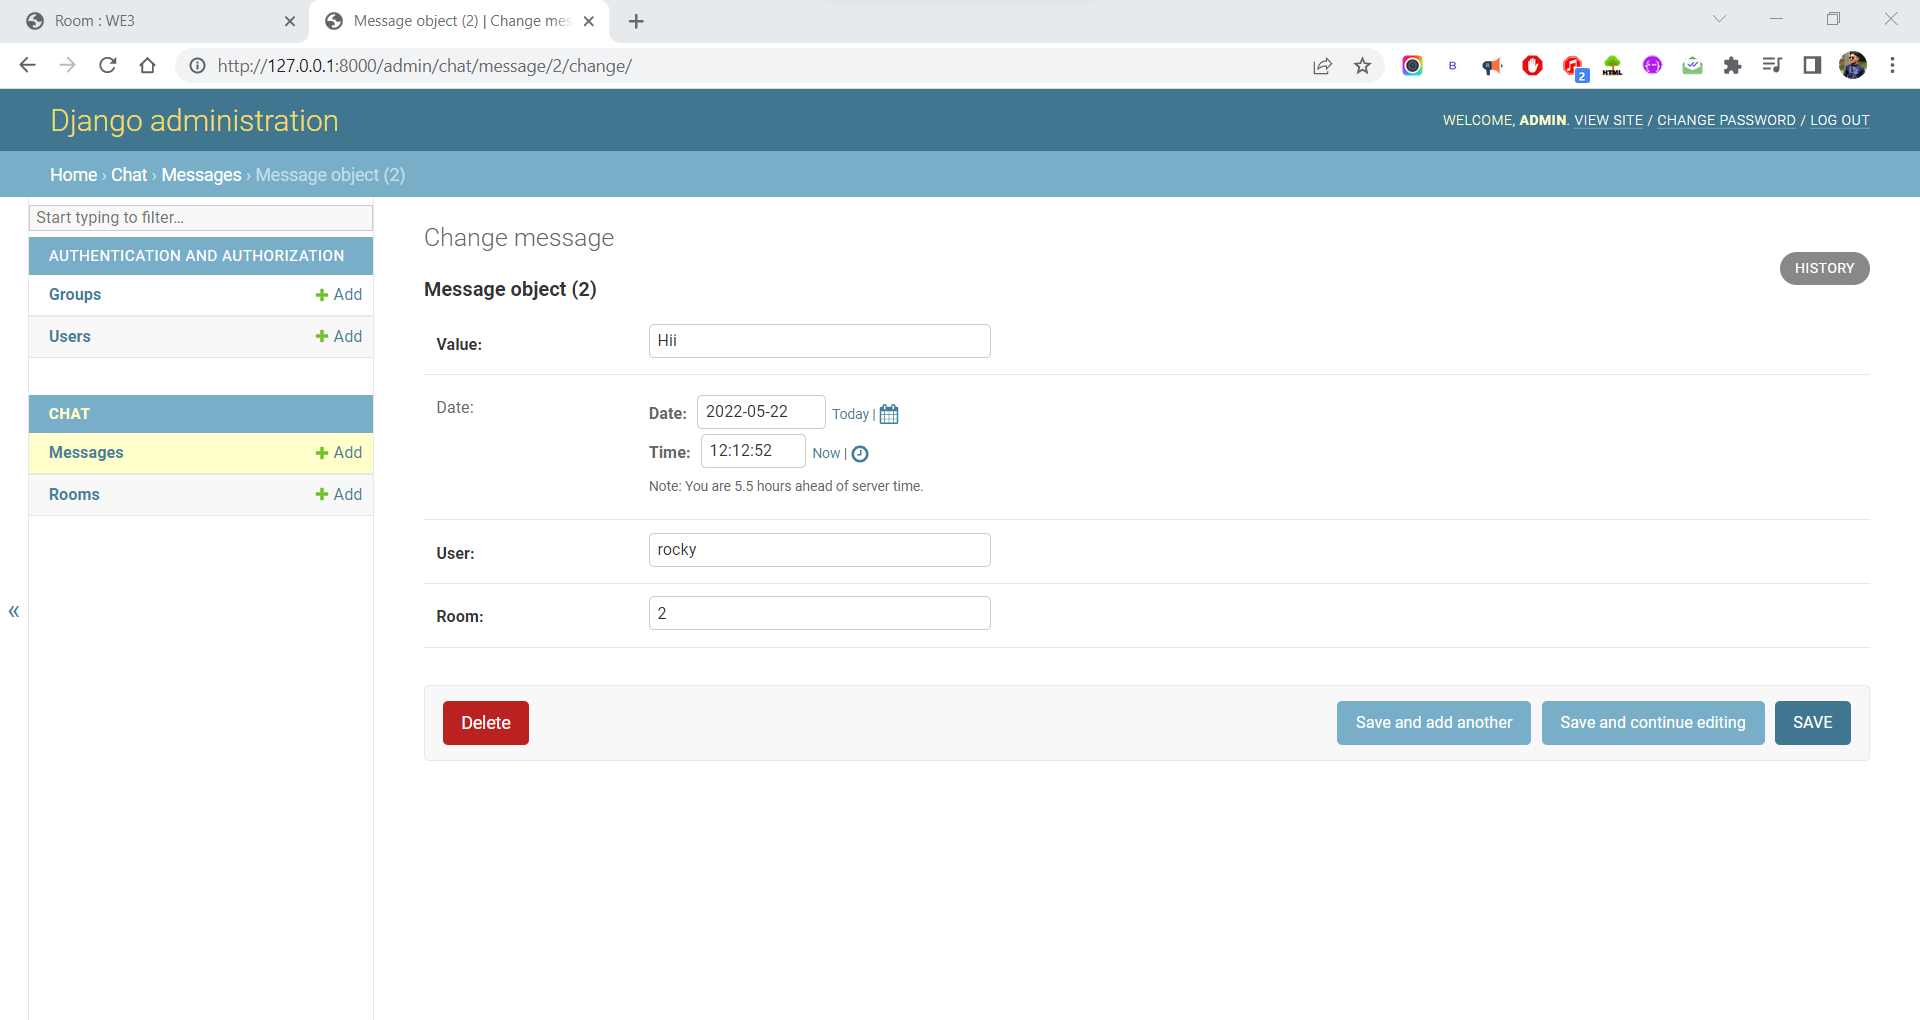The width and height of the screenshot is (1920, 1020).
Task: Open the Rooms sidebar link
Action: click(x=74, y=495)
